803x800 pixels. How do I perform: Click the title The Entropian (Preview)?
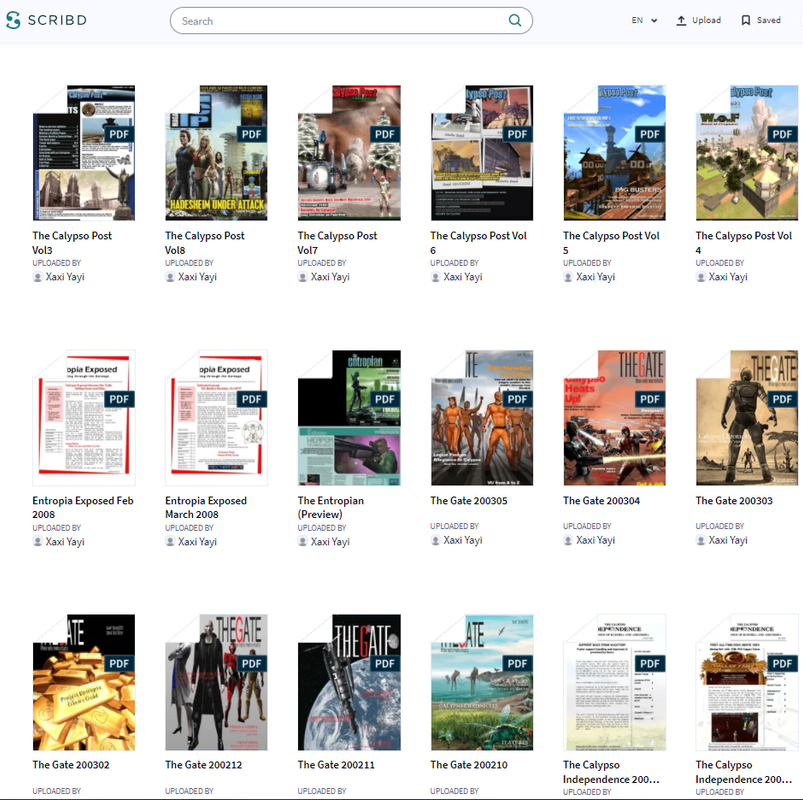coord(331,508)
